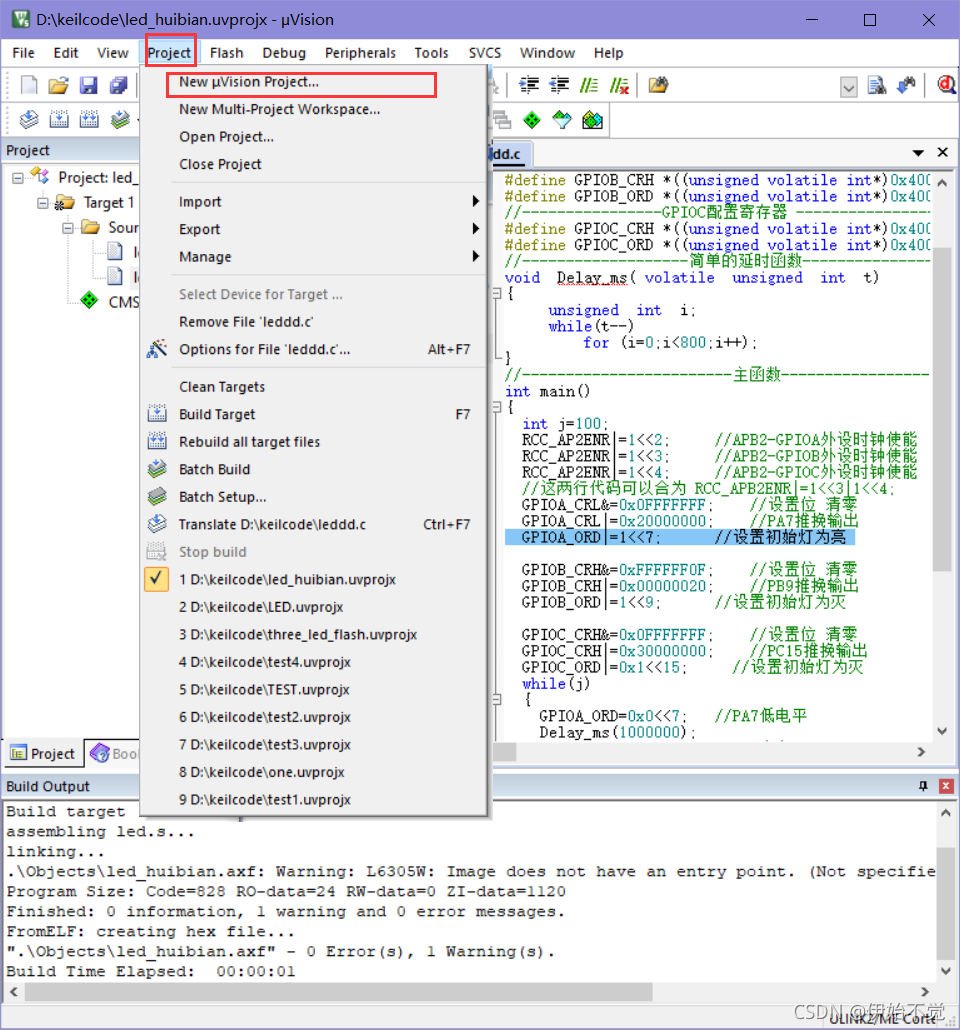
Task: Click the highlighted GPIOA_ORD|=1<<7 code line
Action: tap(679, 537)
